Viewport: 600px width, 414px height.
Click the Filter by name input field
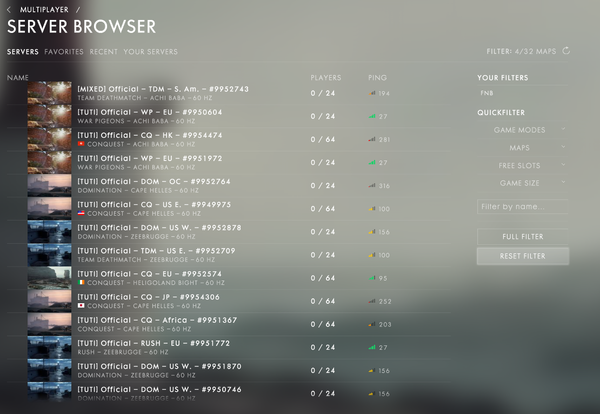522,207
